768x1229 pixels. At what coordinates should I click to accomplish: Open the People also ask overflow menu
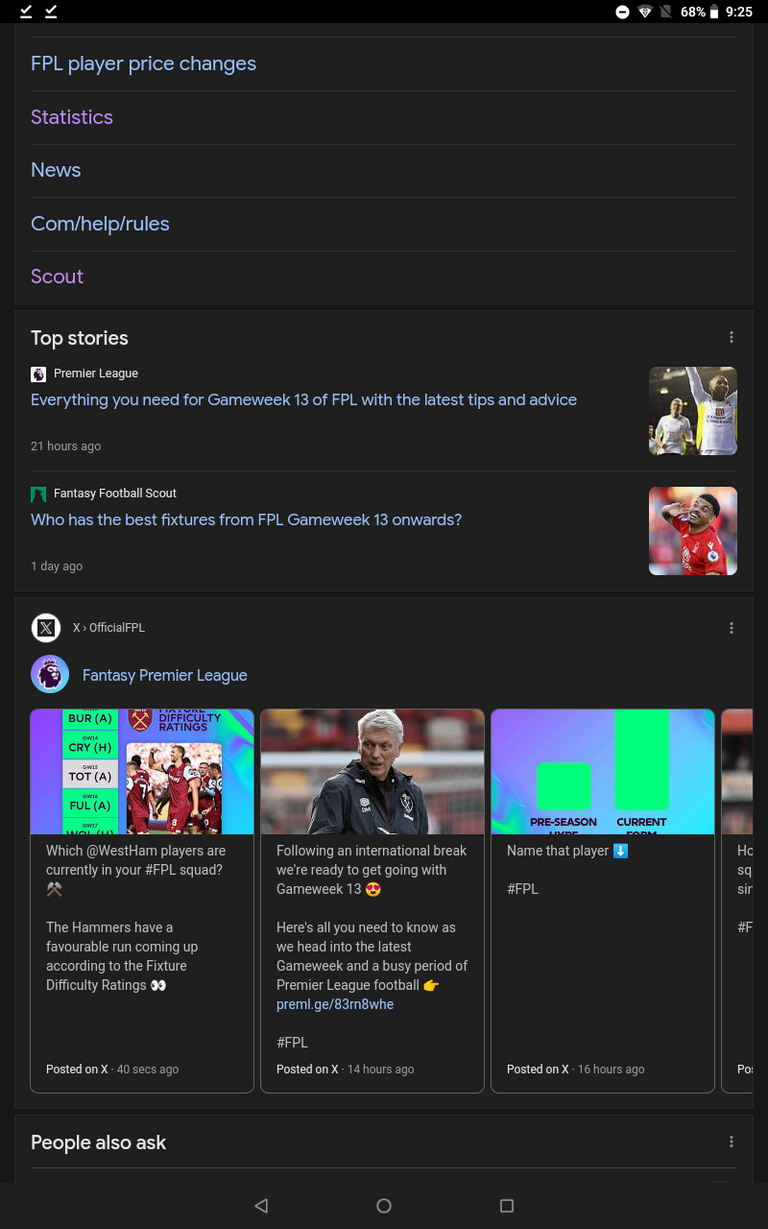click(x=731, y=1142)
